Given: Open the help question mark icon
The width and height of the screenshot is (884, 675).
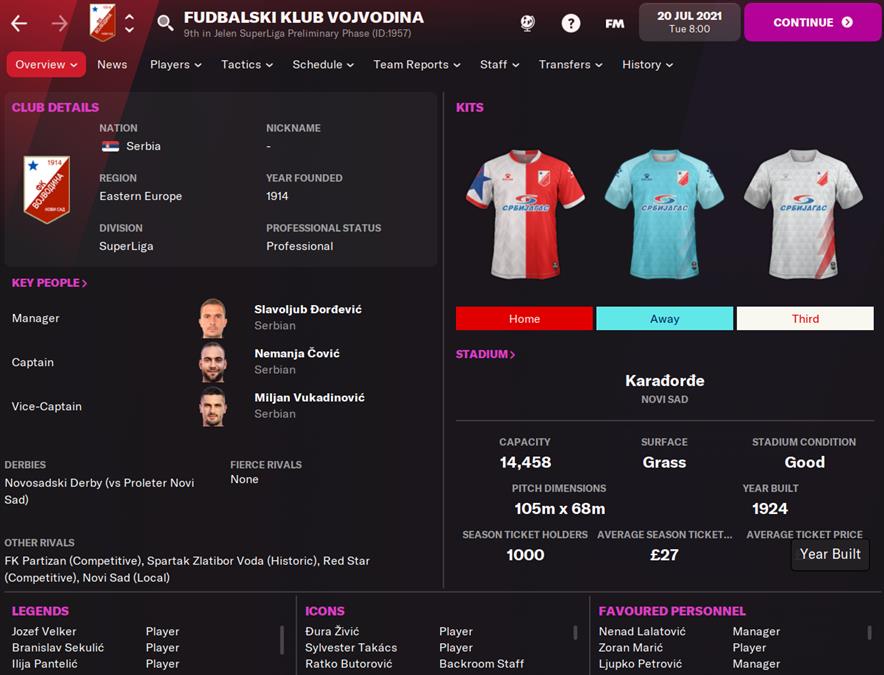Looking at the screenshot, I should 571,23.
